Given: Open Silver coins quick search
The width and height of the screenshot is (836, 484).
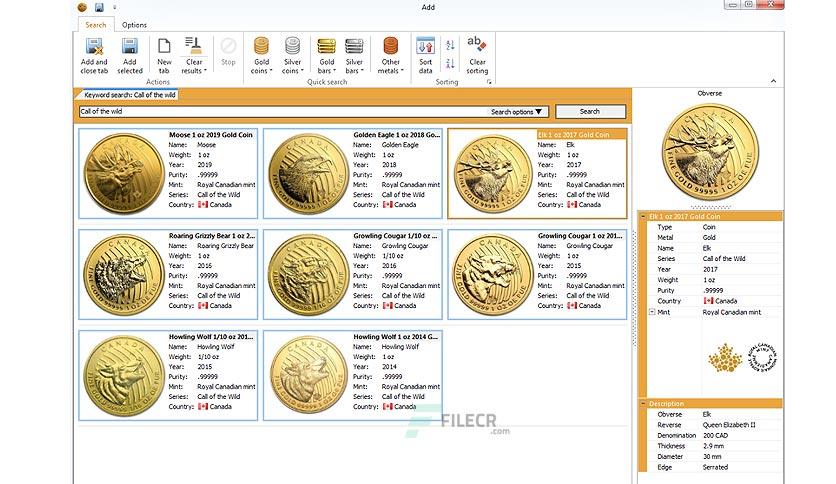Looking at the screenshot, I should [x=292, y=55].
